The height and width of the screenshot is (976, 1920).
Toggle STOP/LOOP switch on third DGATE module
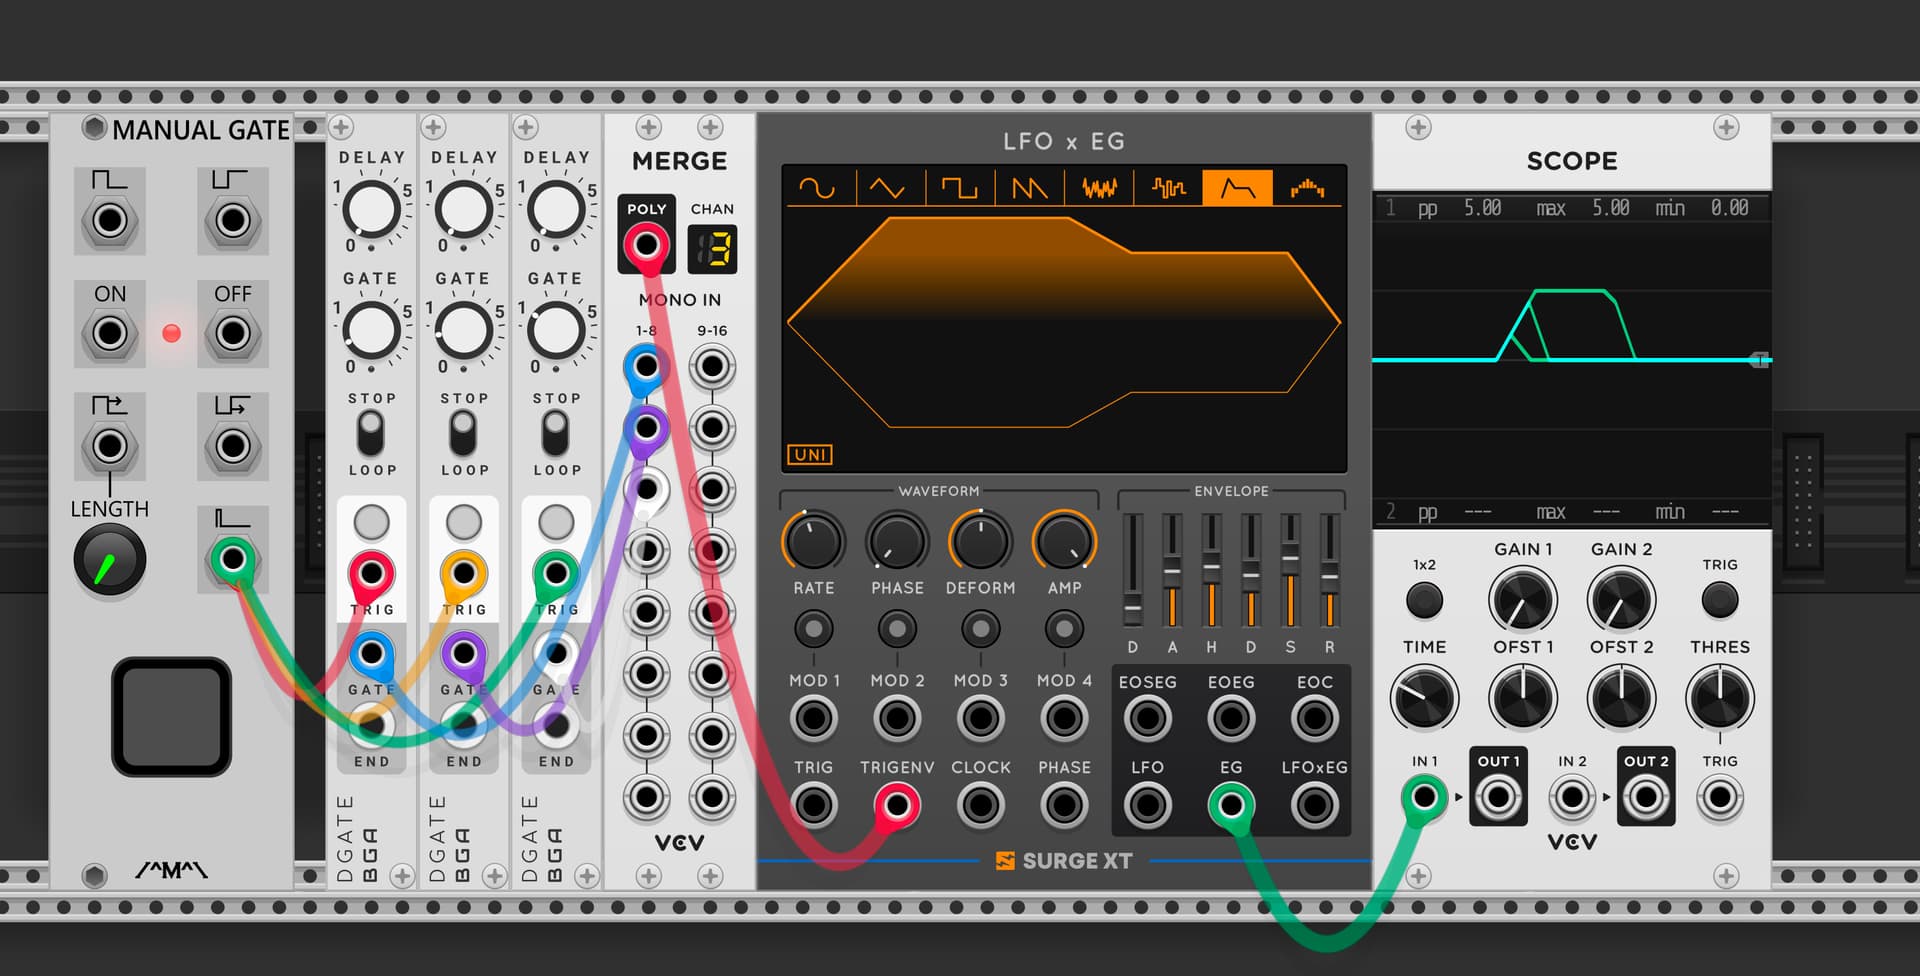point(555,434)
